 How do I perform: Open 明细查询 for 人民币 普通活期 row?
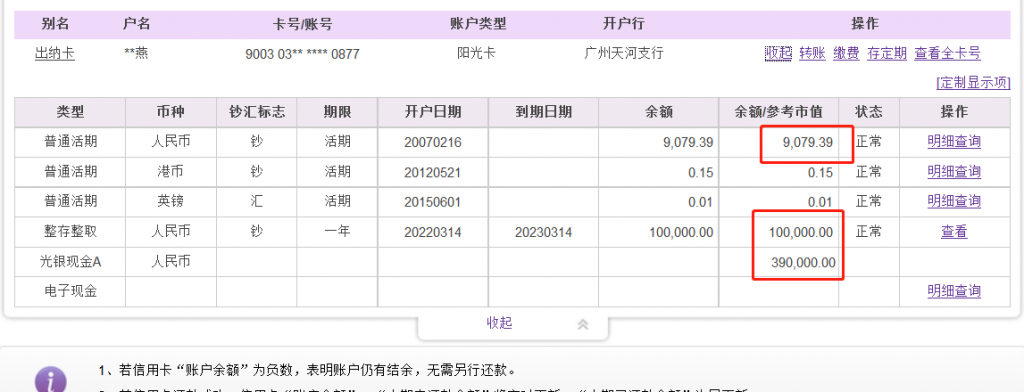click(x=954, y=141)
